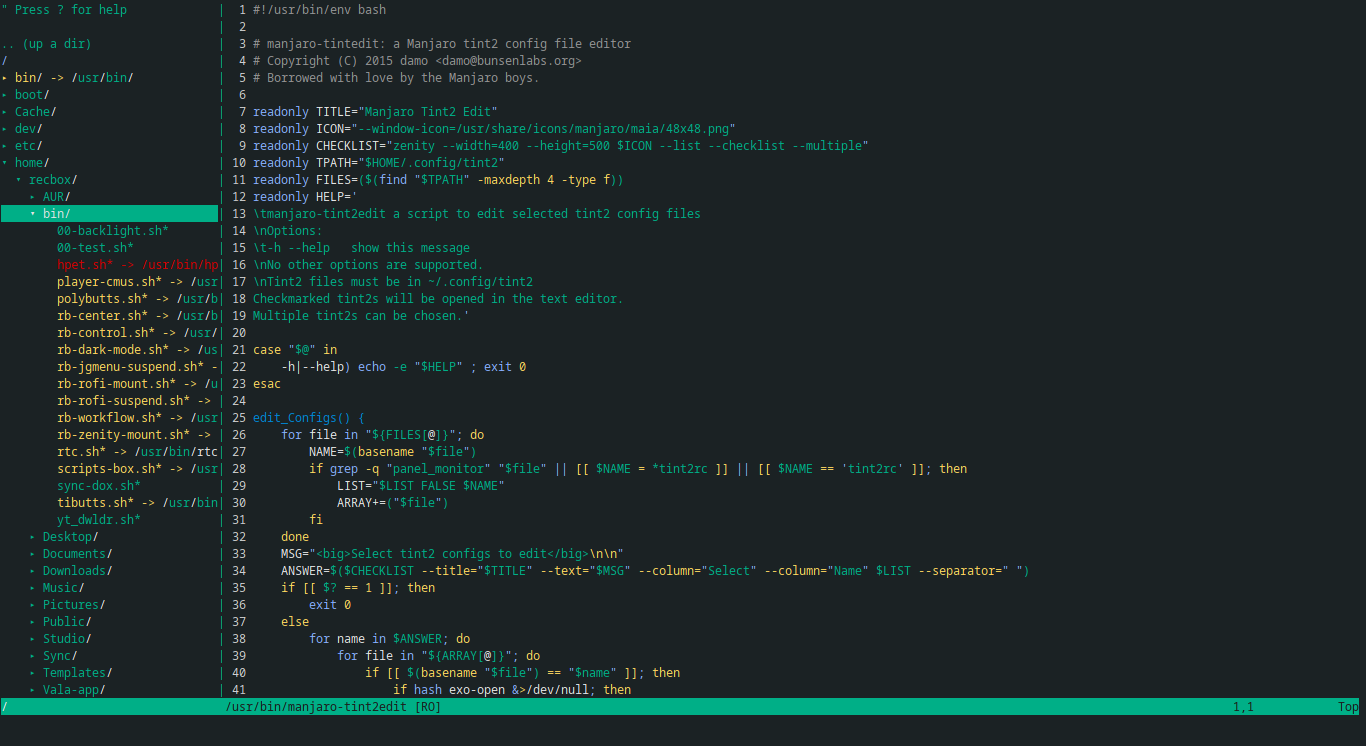Screen dimensions: 1366x746
Task: Open the 00-backlight.sh file
Action: 112,231
